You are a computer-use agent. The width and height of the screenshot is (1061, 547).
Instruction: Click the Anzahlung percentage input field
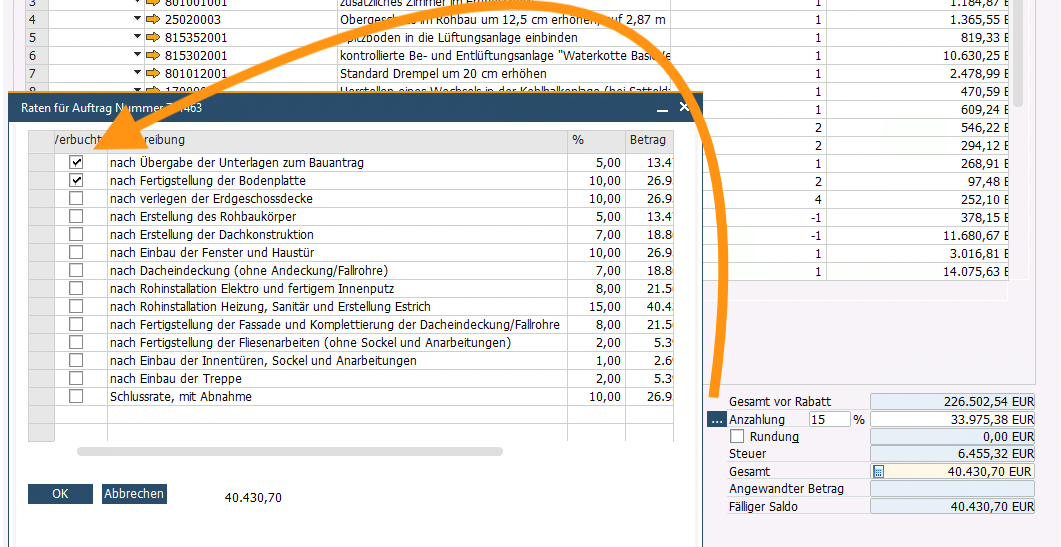pyautogui.click(x=829, y=420)
